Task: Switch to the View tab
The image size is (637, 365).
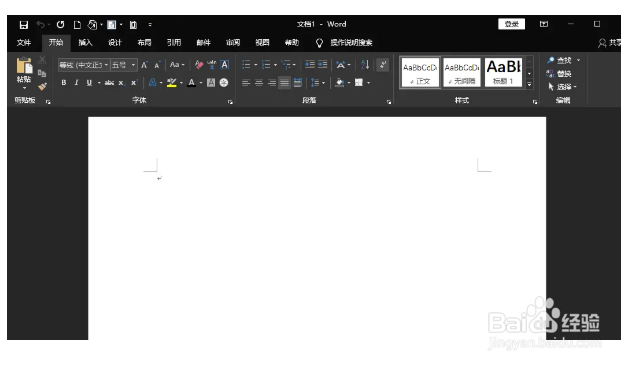Action: point(262,43)
